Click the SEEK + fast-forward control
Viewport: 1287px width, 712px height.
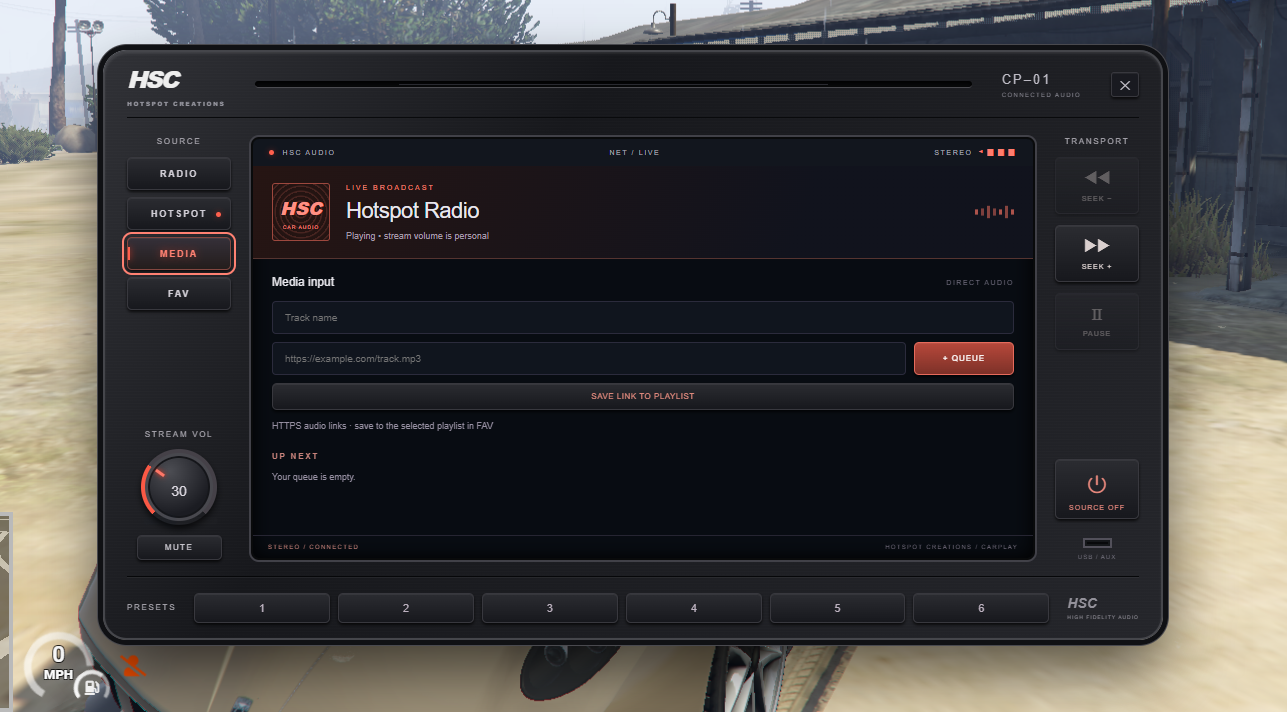coord(1096,253)
